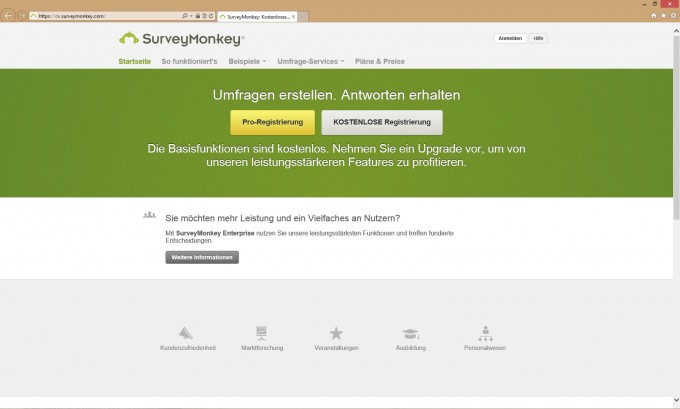Viewport: 680px width, 409px height.
Task: Click the refresh icon in address bar
Action: [211, 16]
